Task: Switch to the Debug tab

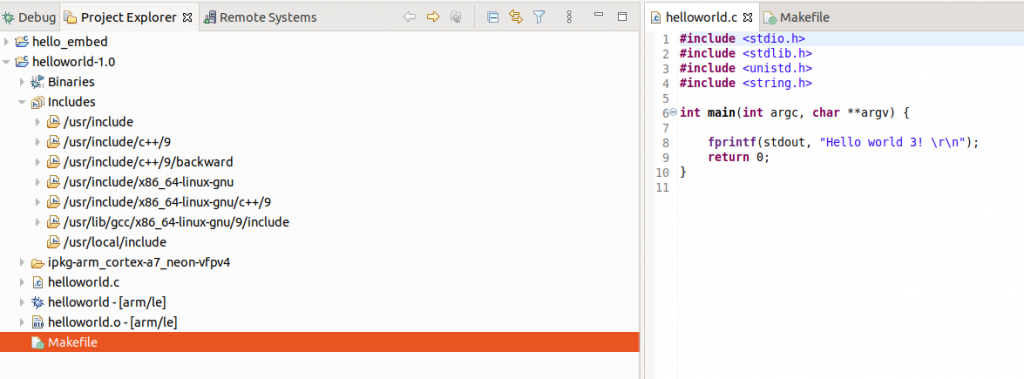Action: pos(30,18)
